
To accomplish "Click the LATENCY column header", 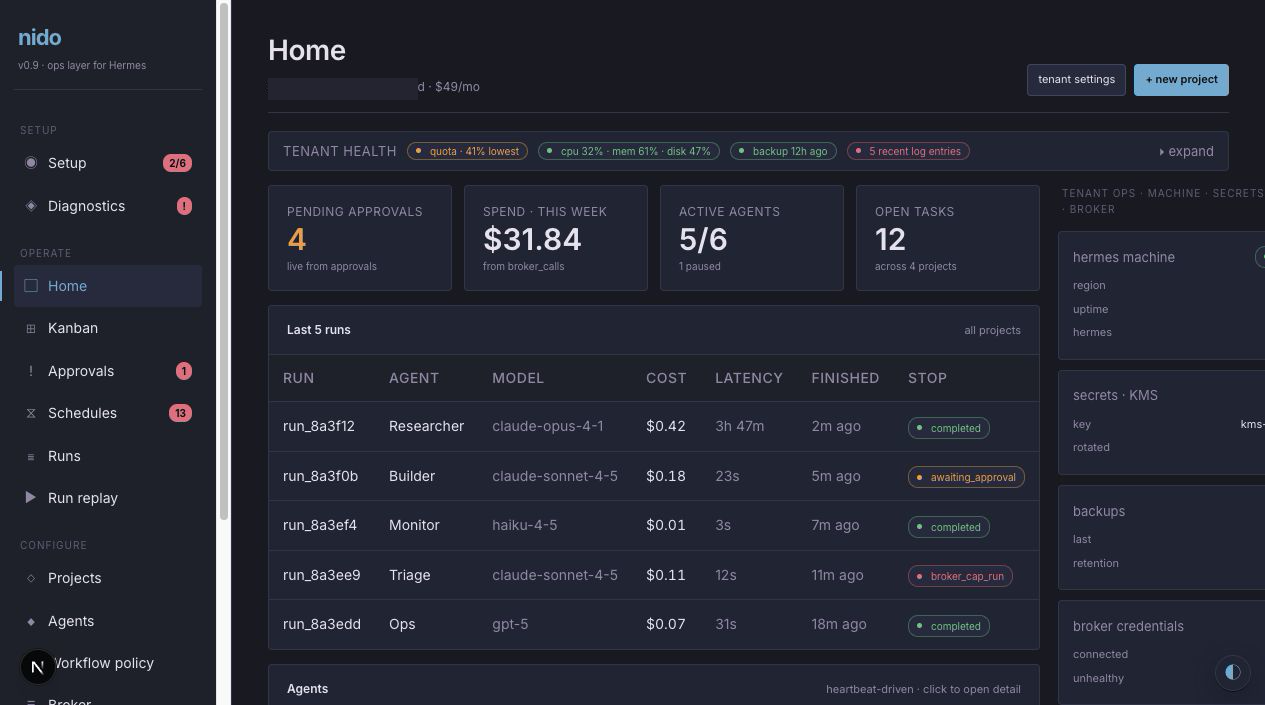I will [x=749, y=378].
